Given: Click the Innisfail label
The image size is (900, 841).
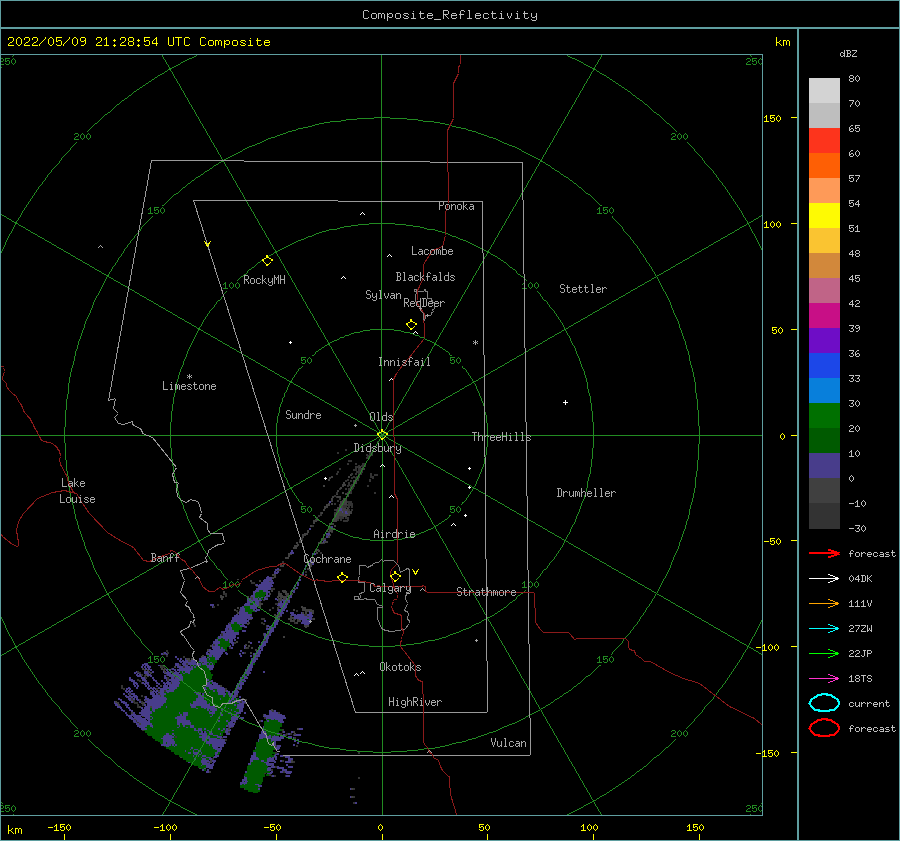Looking at the screenshot, I should pos(404,362).
